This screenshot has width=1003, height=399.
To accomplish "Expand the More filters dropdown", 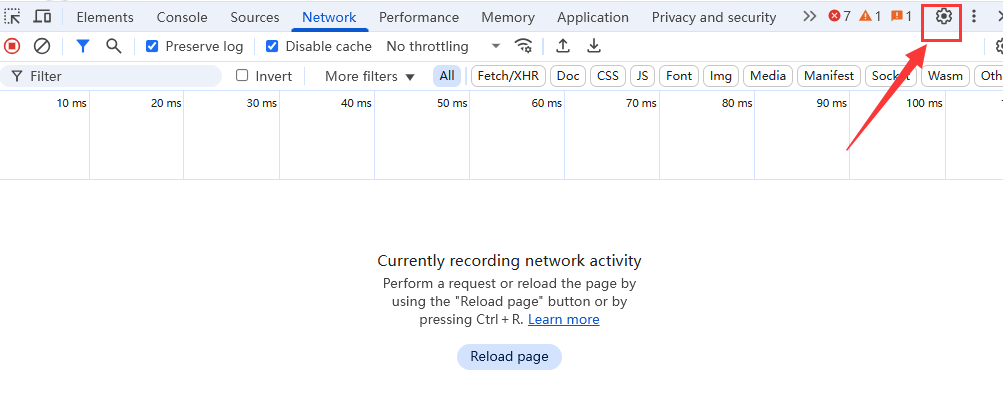I will pos(370,76).
